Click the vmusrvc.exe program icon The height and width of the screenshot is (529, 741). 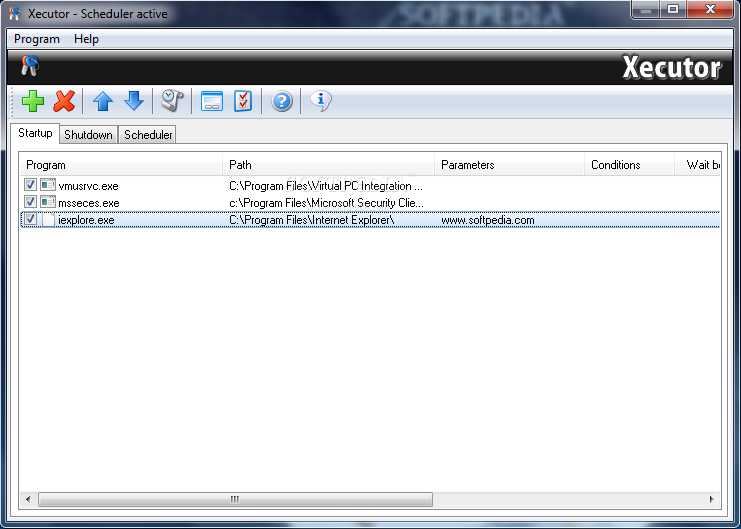coord(48,185)
